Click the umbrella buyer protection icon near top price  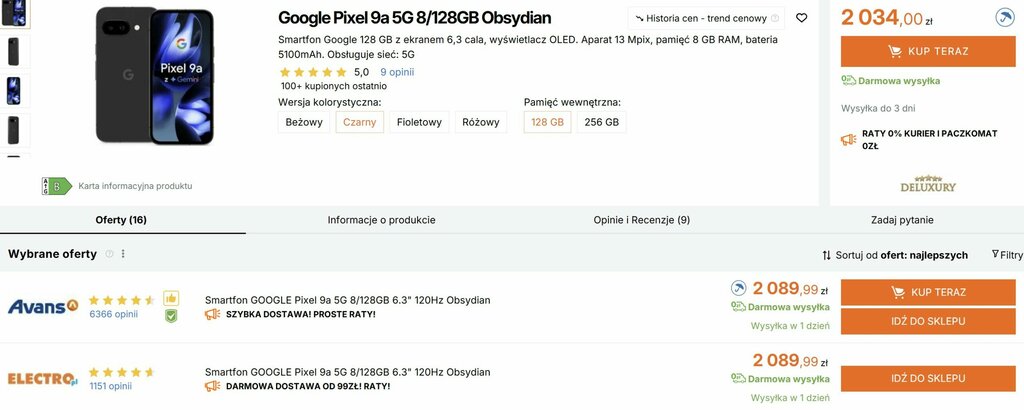point(1005,17)
